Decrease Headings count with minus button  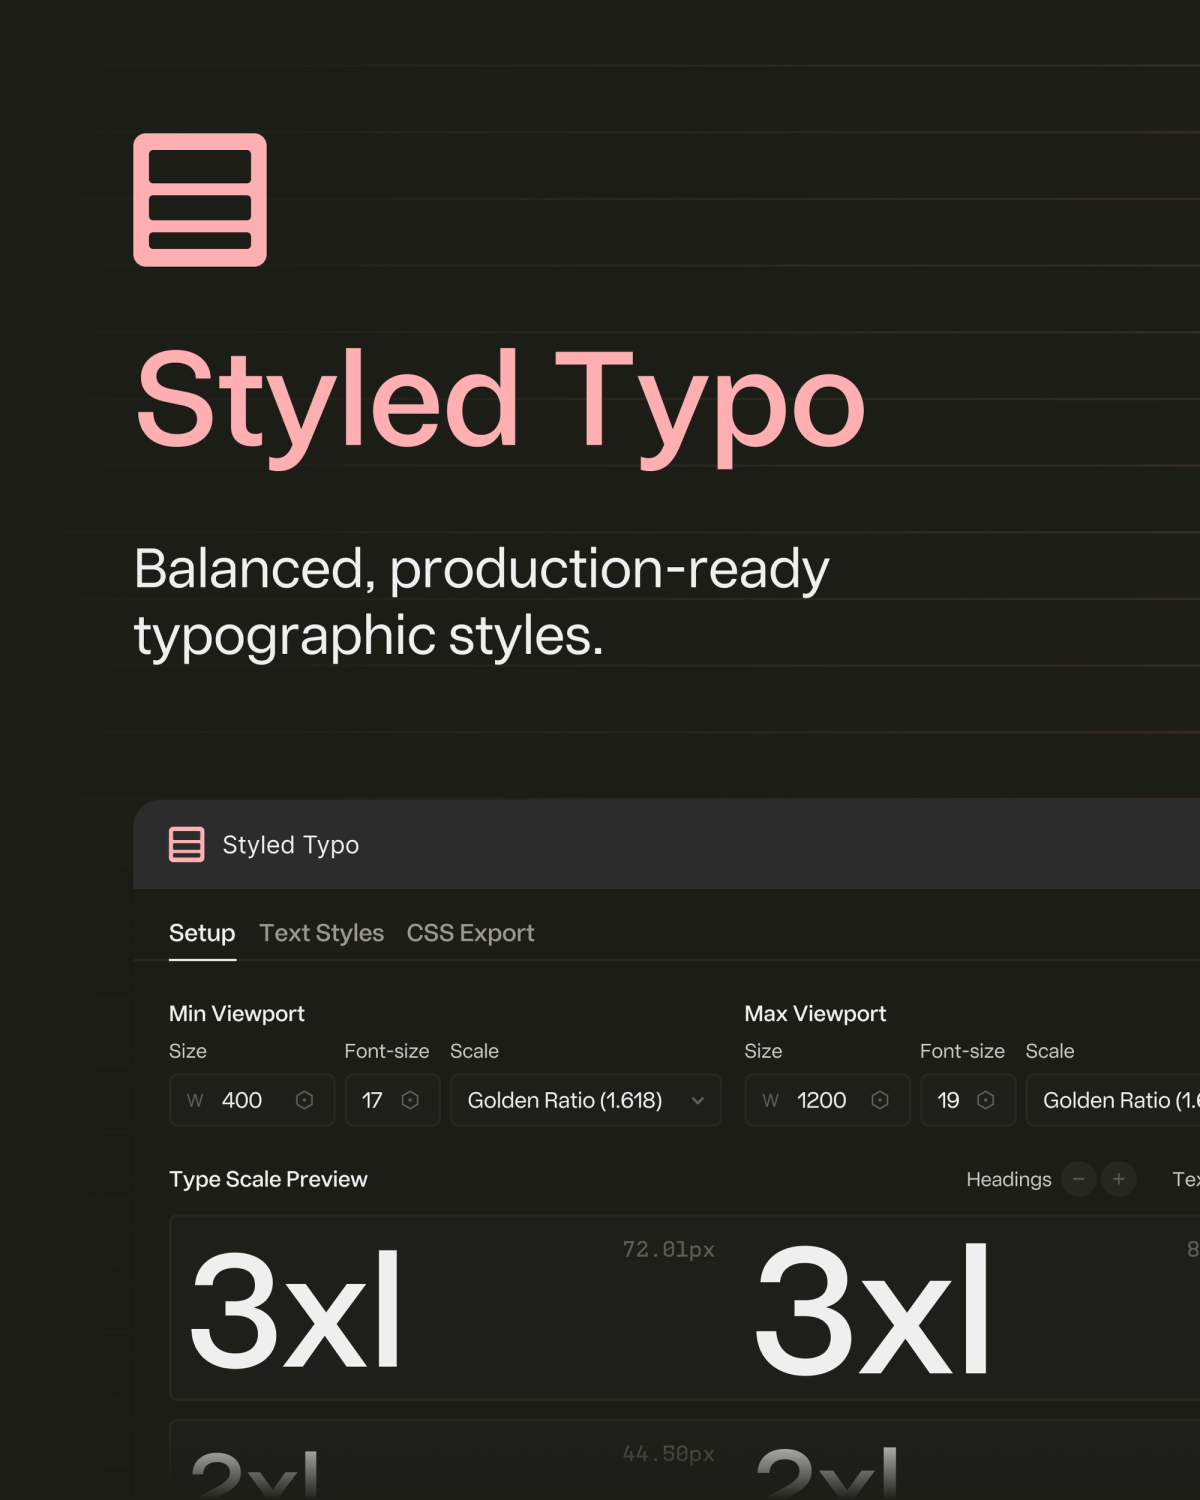click(x=1079, y=1179)
